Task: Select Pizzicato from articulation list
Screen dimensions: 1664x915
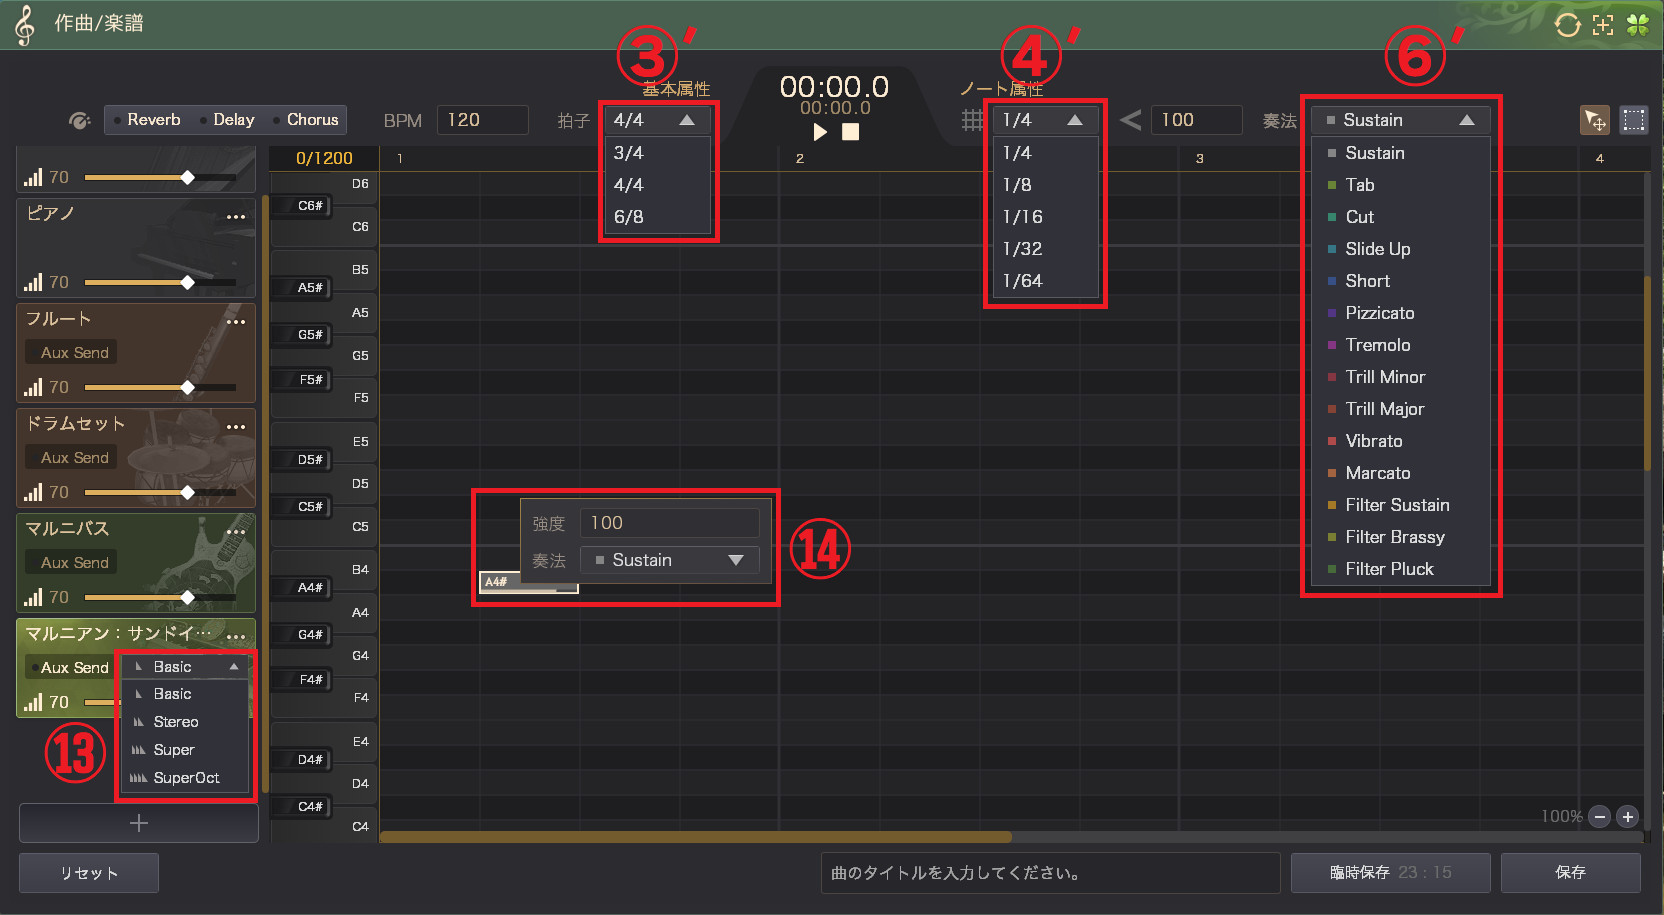Action: coord(1379,313)
